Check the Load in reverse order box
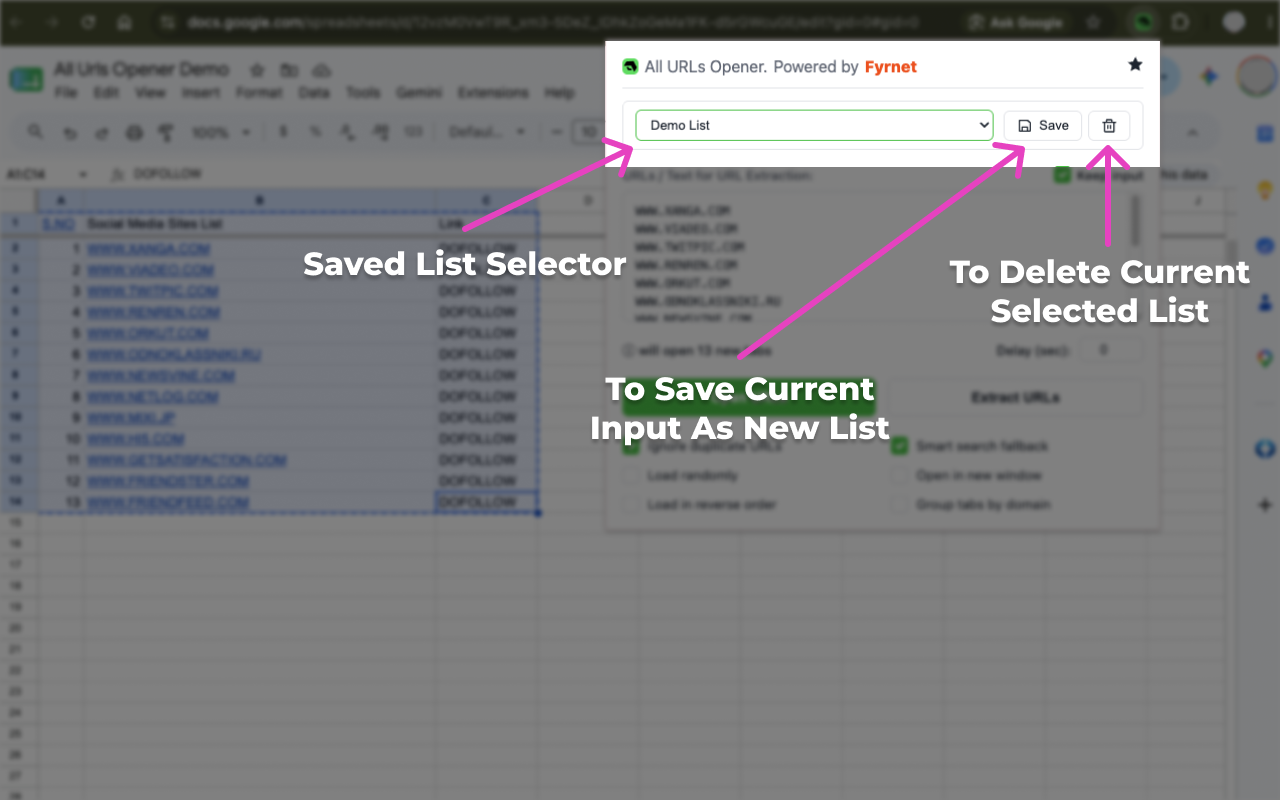 [630, 505]
